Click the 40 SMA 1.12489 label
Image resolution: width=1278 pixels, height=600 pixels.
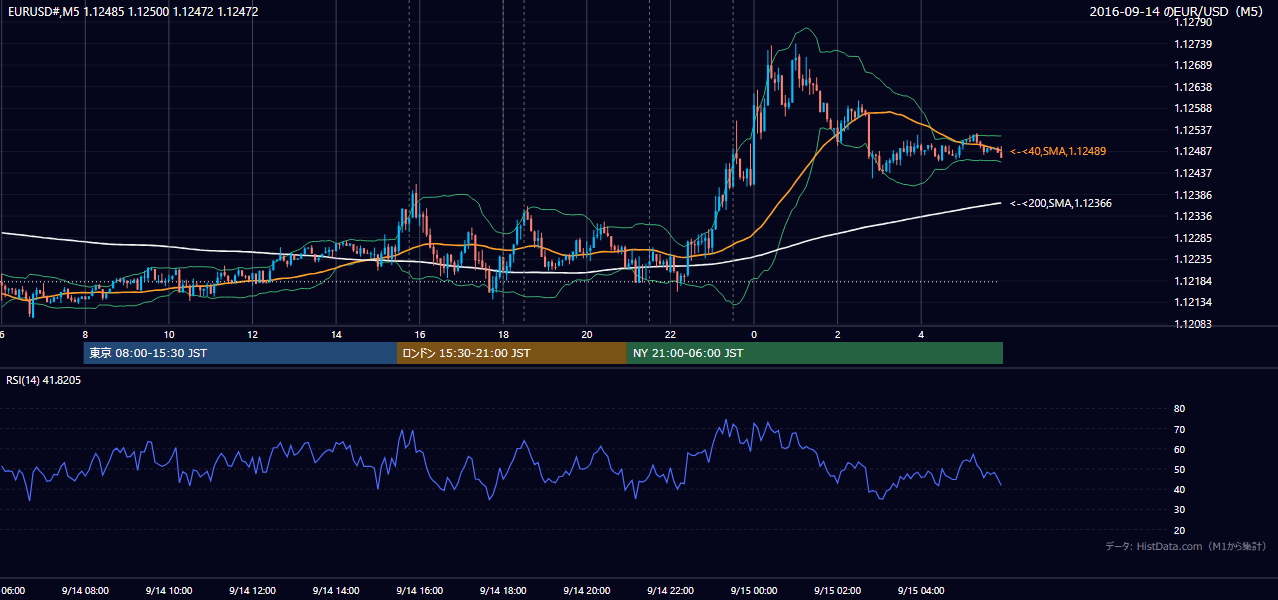pyautogui.click(x=1059, y=151)
